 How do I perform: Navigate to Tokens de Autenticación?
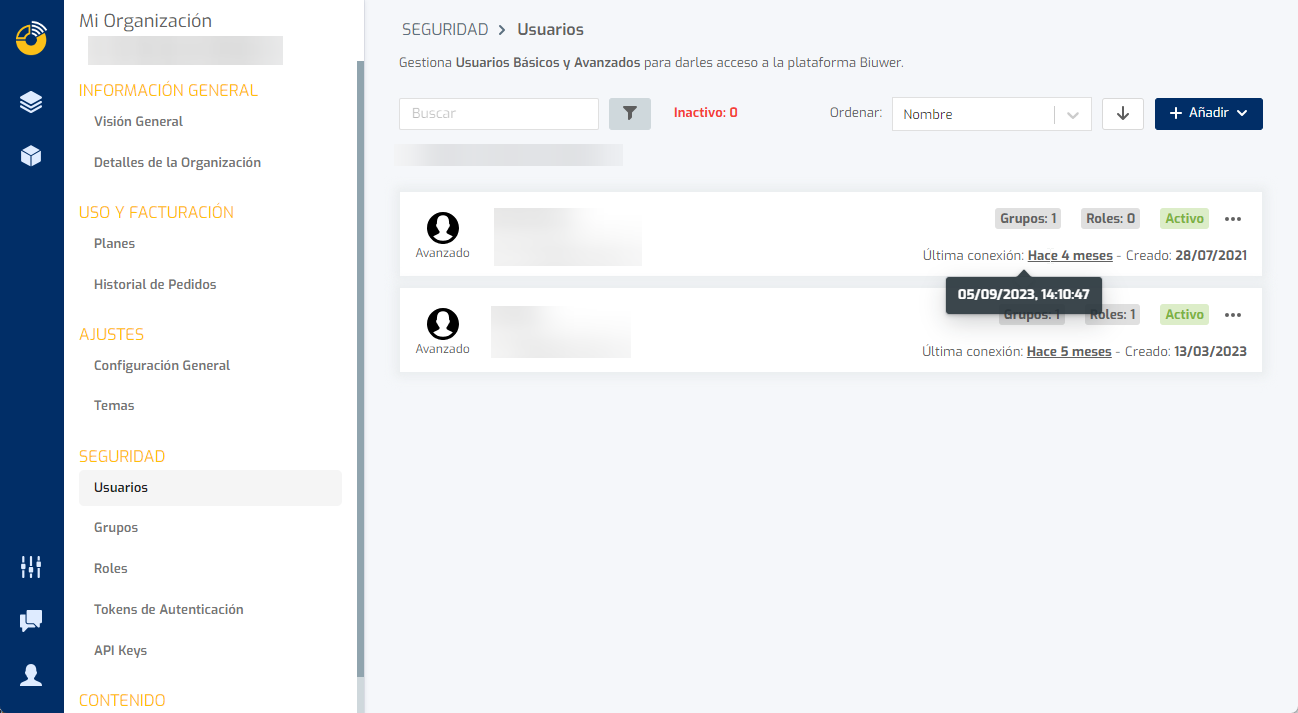tap(168, 609)
